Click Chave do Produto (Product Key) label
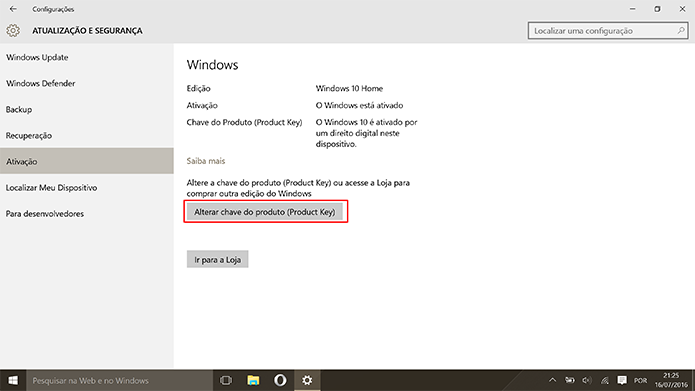 tap(244, 122)
